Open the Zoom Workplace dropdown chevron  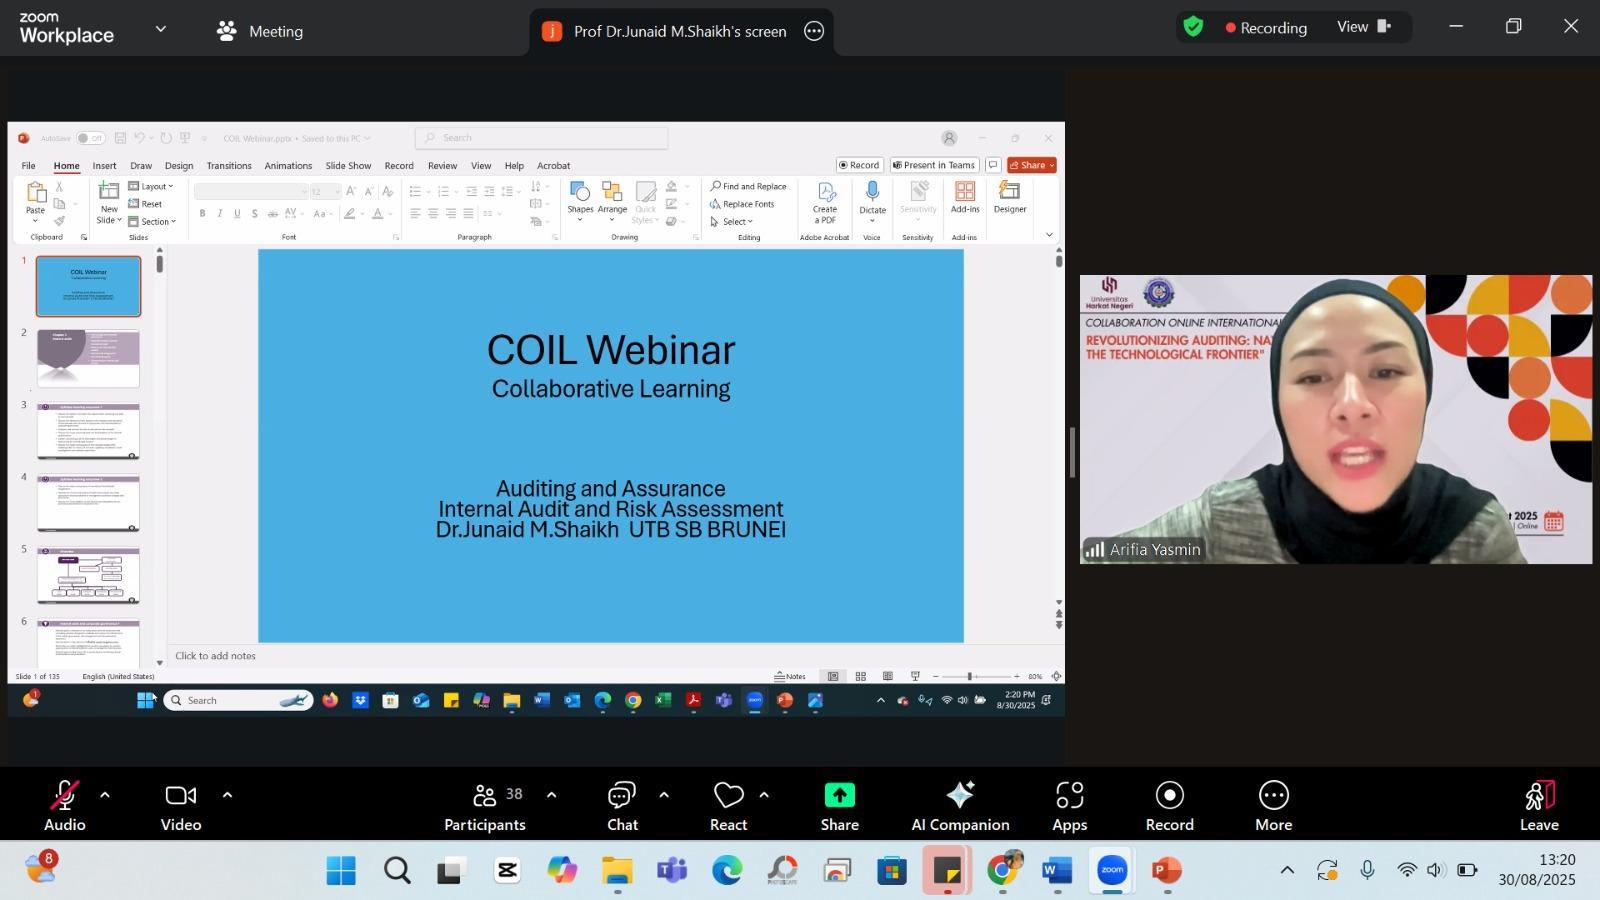click(x=161, y=29)
